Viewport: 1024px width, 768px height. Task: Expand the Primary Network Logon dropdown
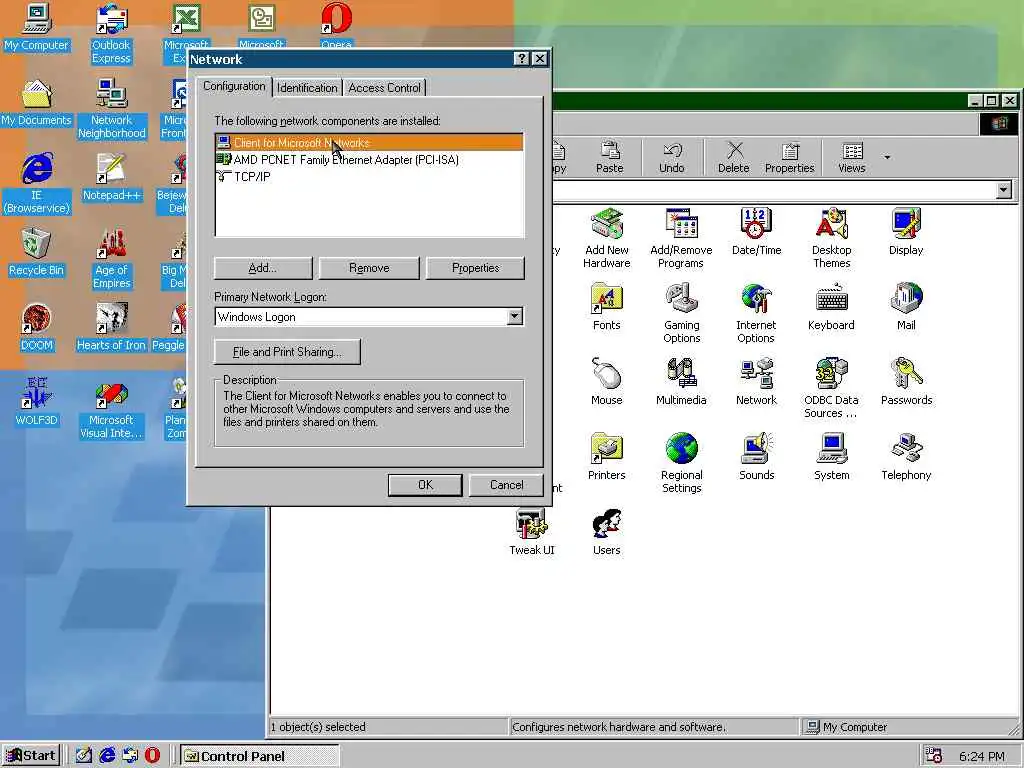coord(515,317)
